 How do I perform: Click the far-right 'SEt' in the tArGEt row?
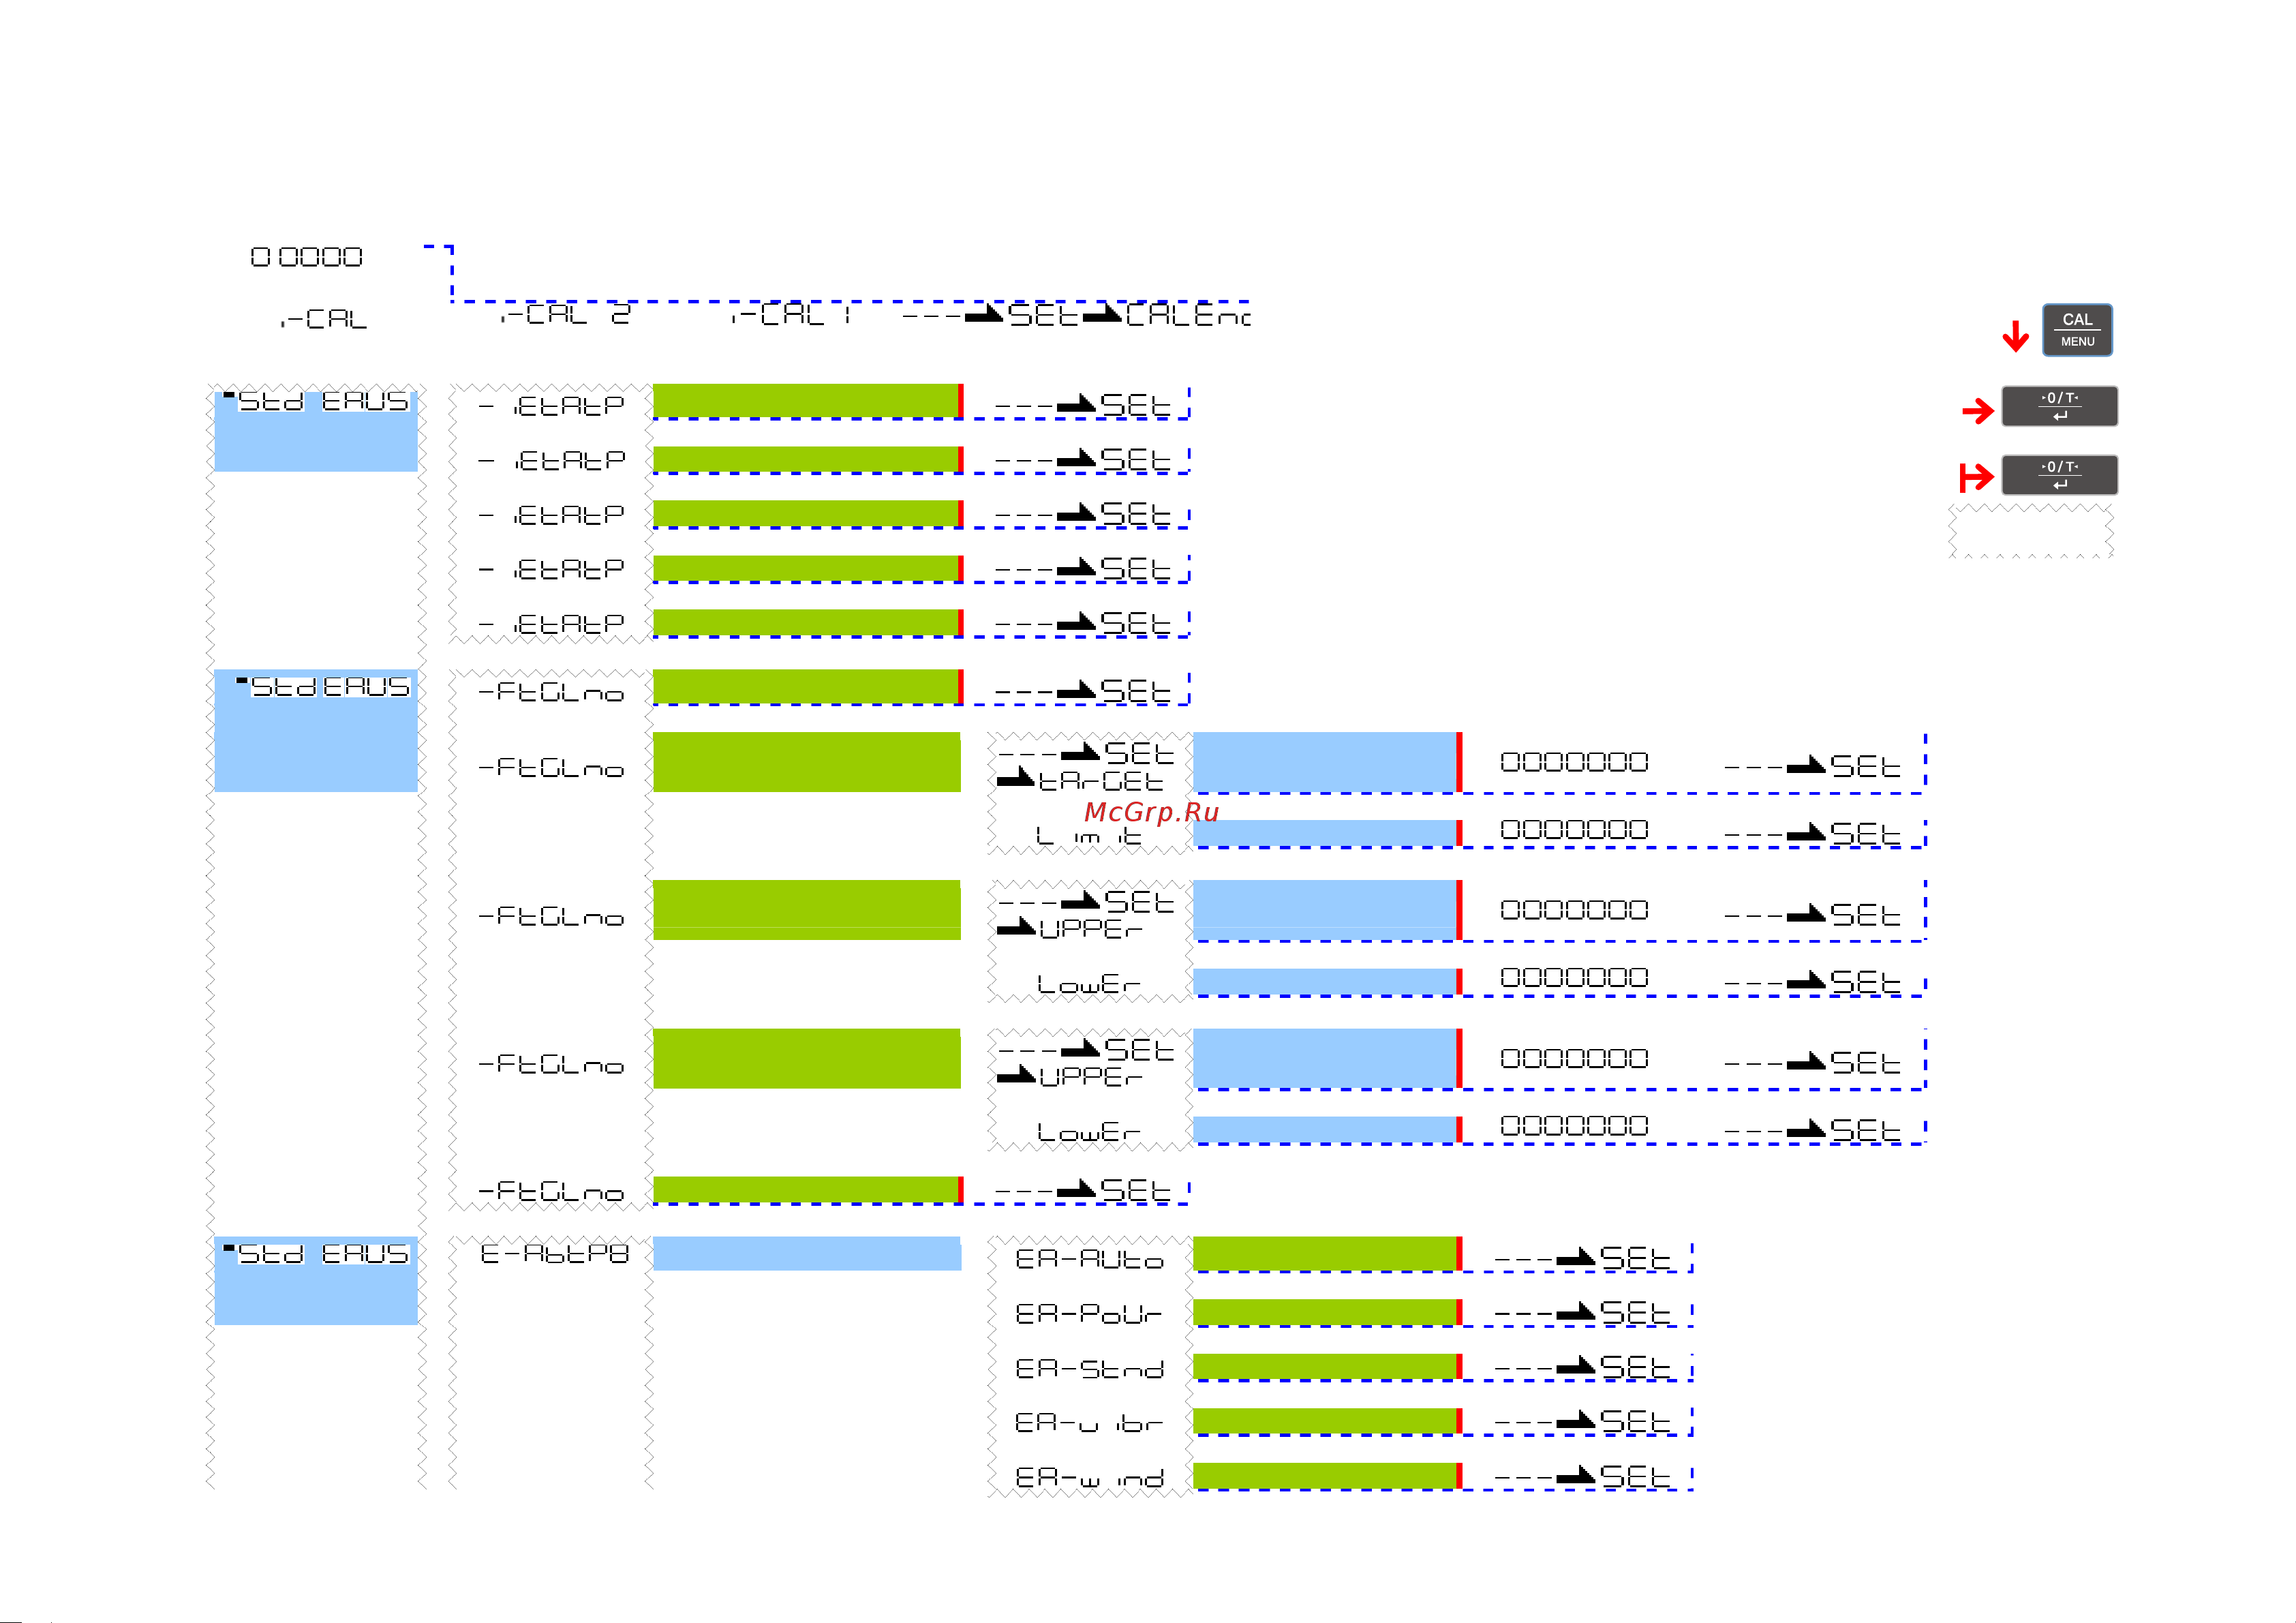coord(1865,767)
